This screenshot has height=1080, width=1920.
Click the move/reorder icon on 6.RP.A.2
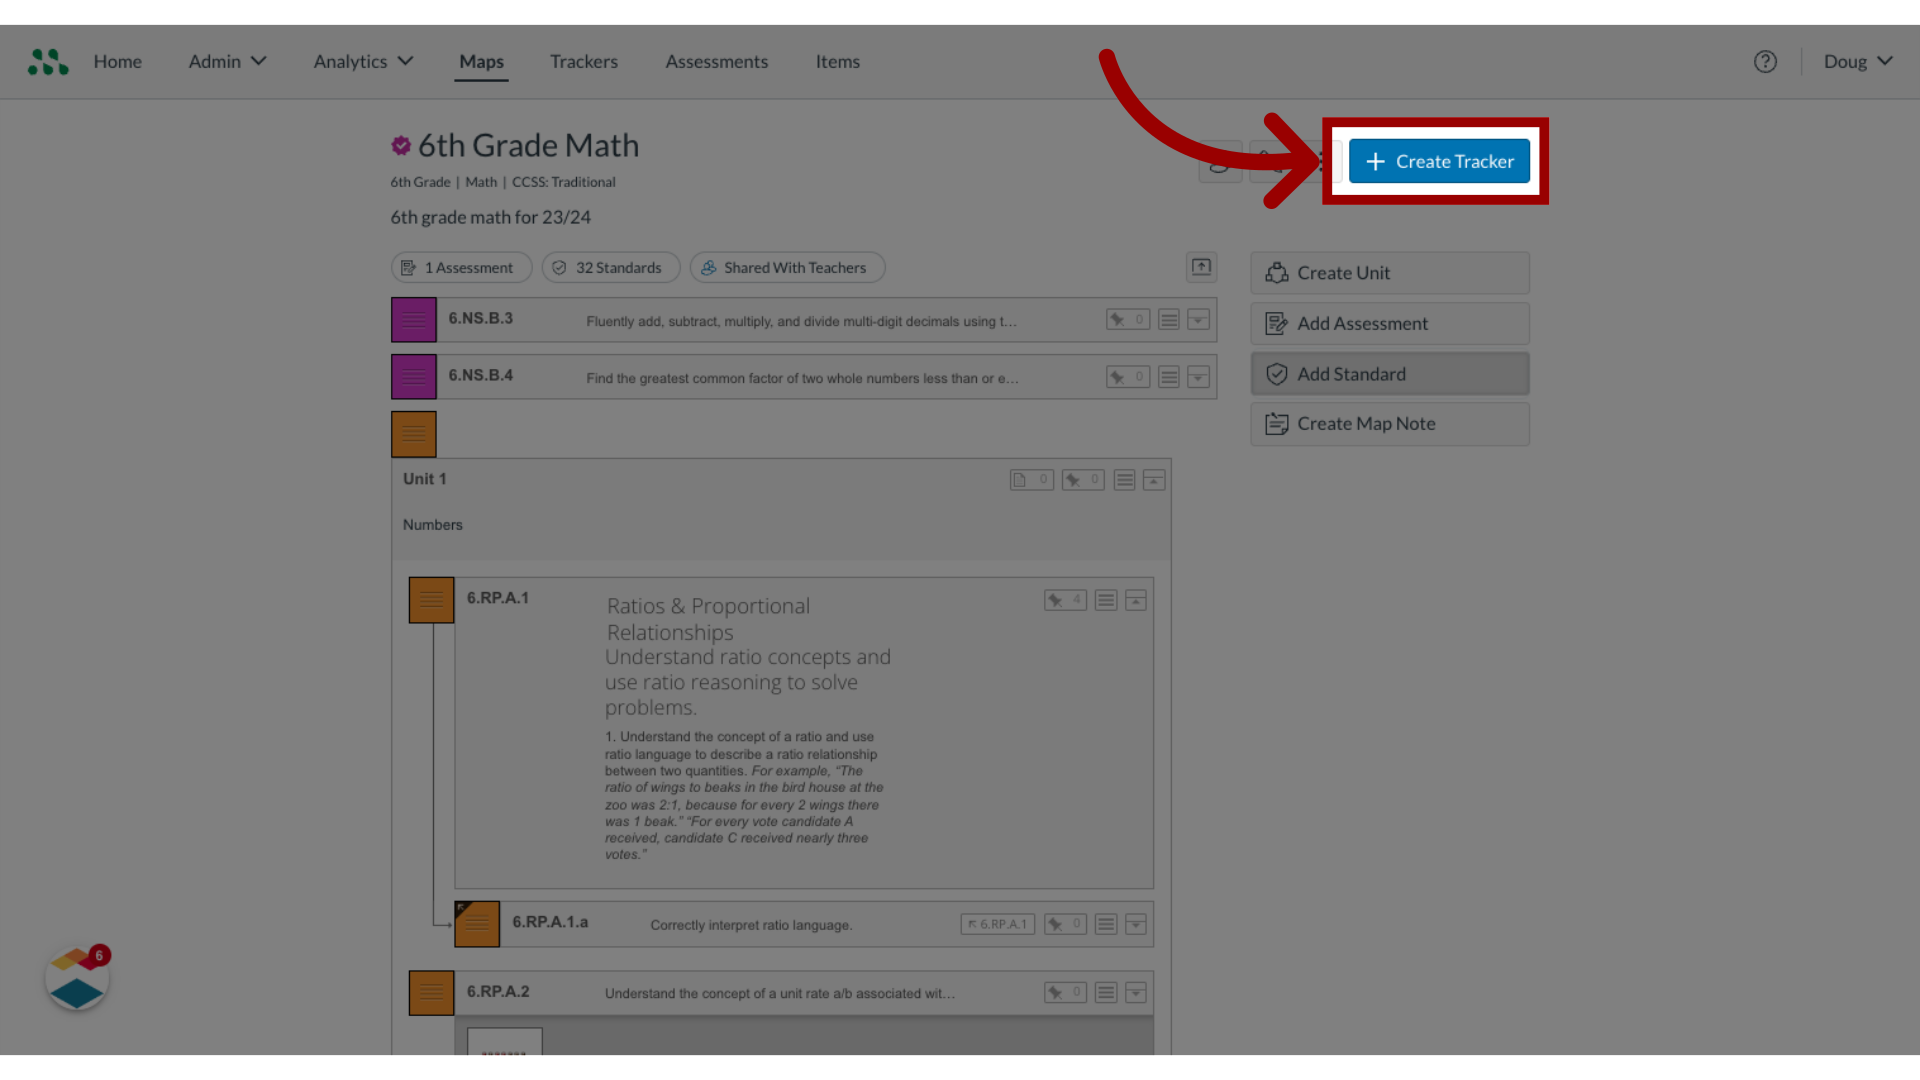point(1105,992)
